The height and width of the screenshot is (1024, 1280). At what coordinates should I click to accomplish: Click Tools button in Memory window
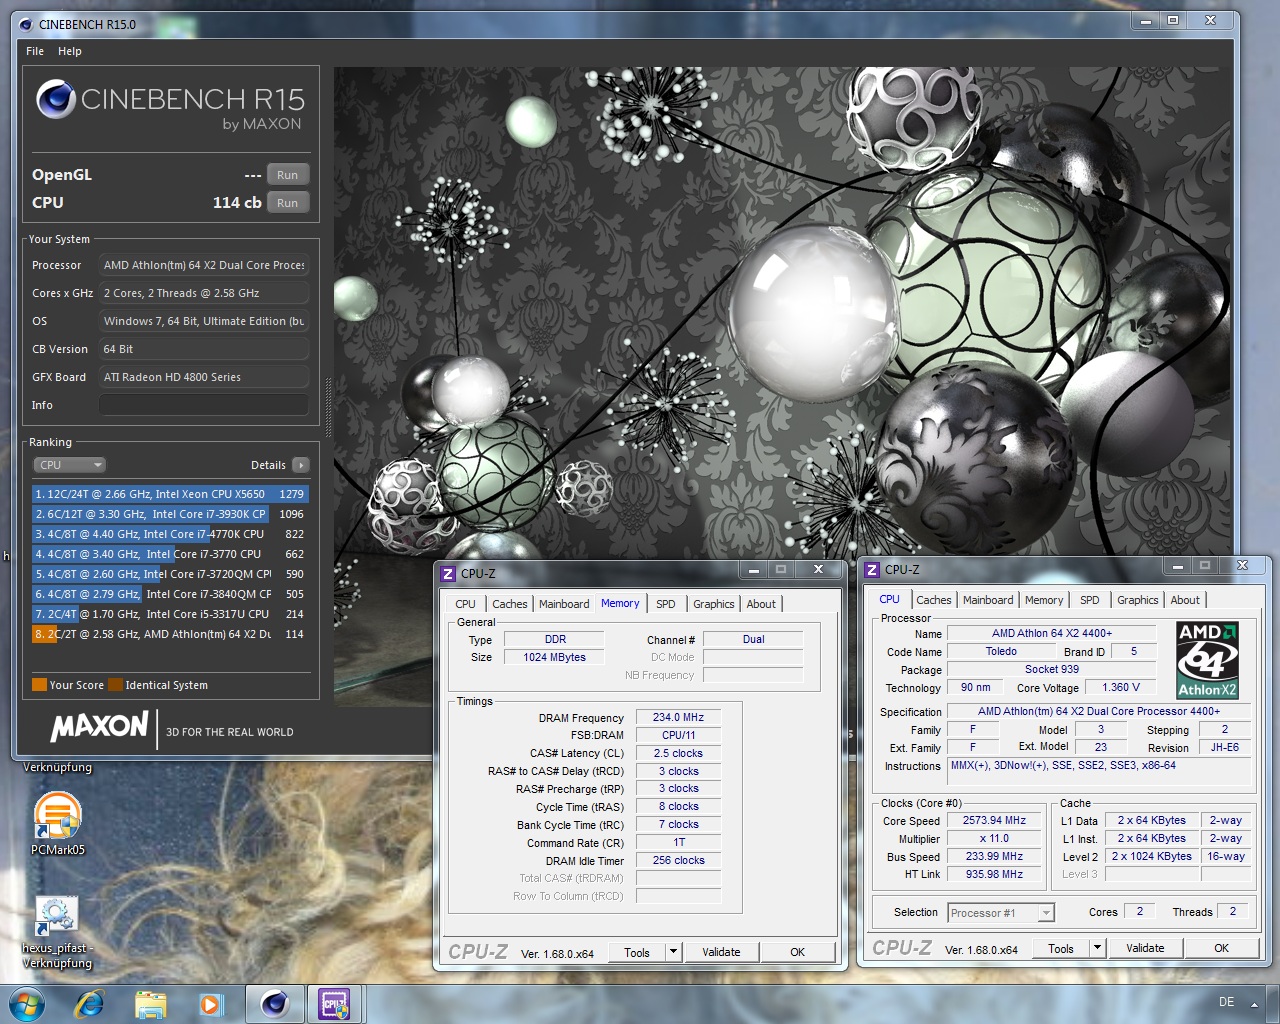click(x=637, y=952)
